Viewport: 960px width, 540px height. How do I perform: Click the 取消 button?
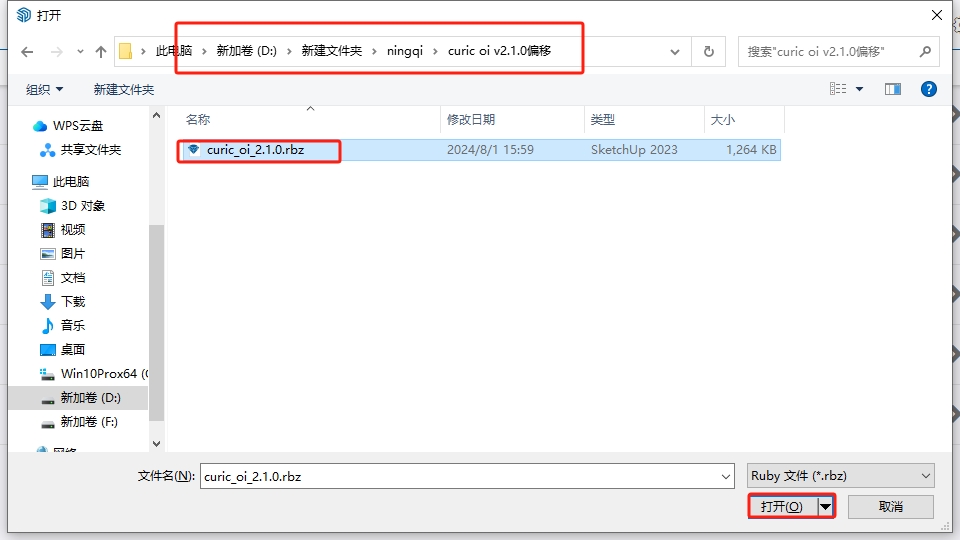891,506
